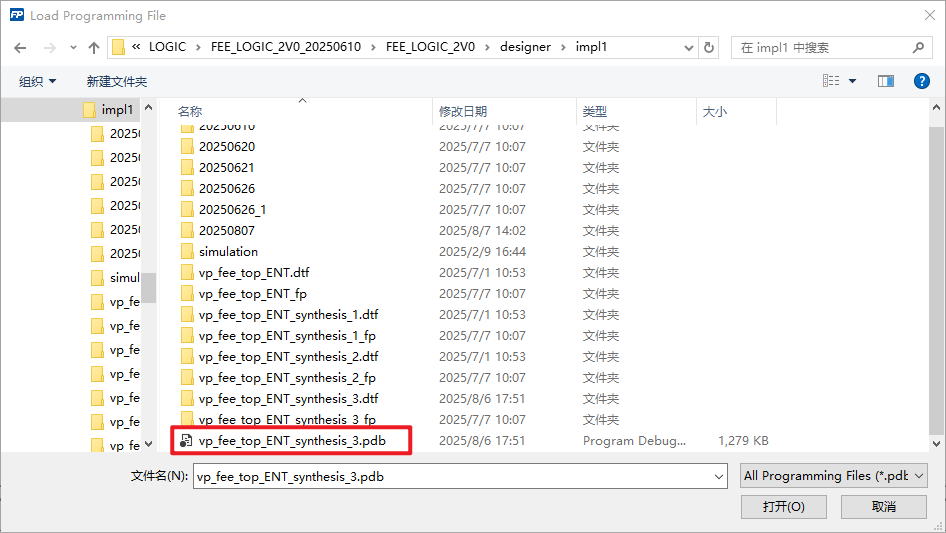The width and height of the screenshot is (946, 533).
Task: Open help with question mark icon
Action: [x=921, y=81]
